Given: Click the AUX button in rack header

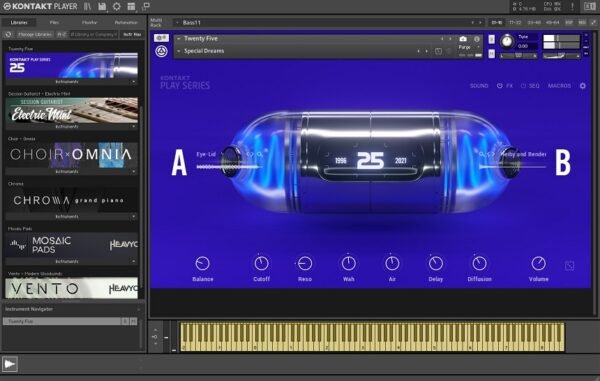Looking at the screenshot, I should click(582, 23).
